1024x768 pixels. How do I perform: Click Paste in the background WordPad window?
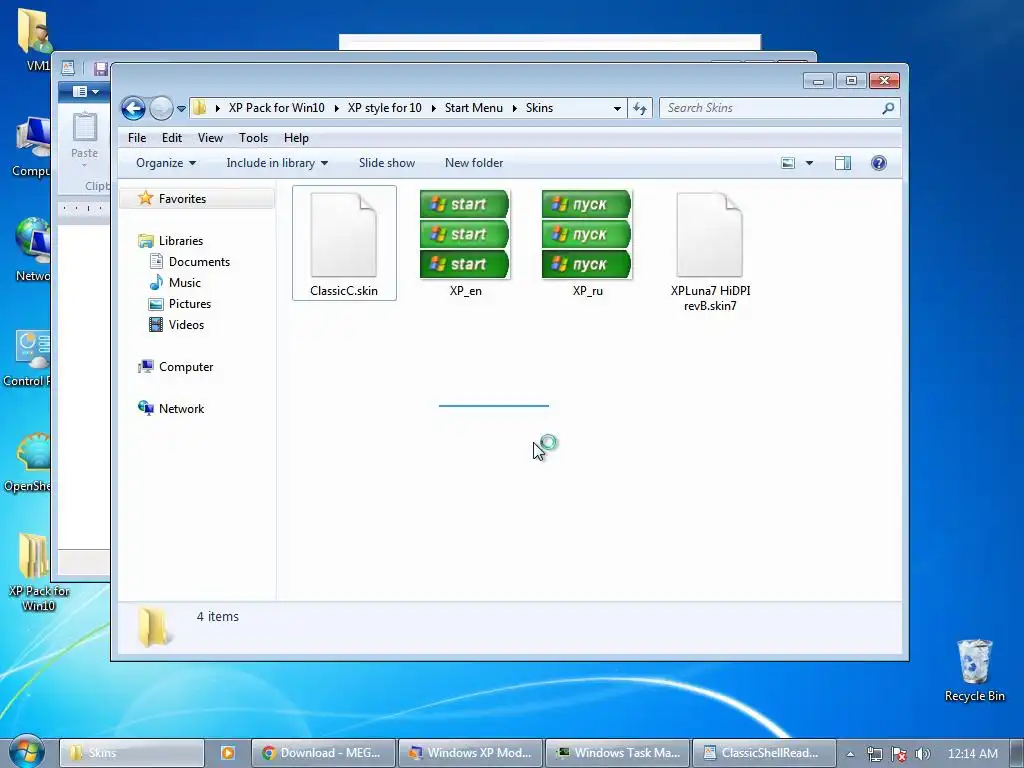tap(85, 138)
